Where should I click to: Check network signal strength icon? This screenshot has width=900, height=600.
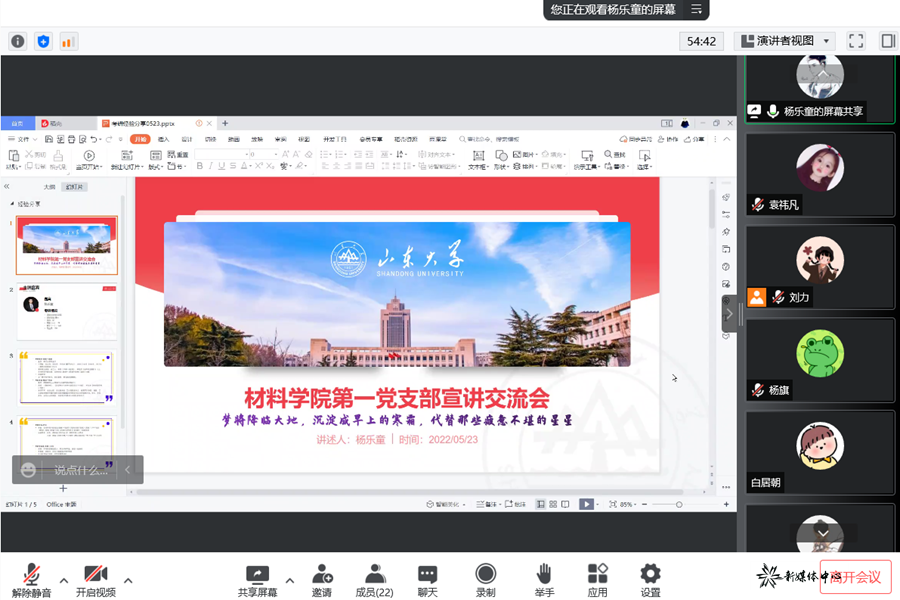(69, 41)
